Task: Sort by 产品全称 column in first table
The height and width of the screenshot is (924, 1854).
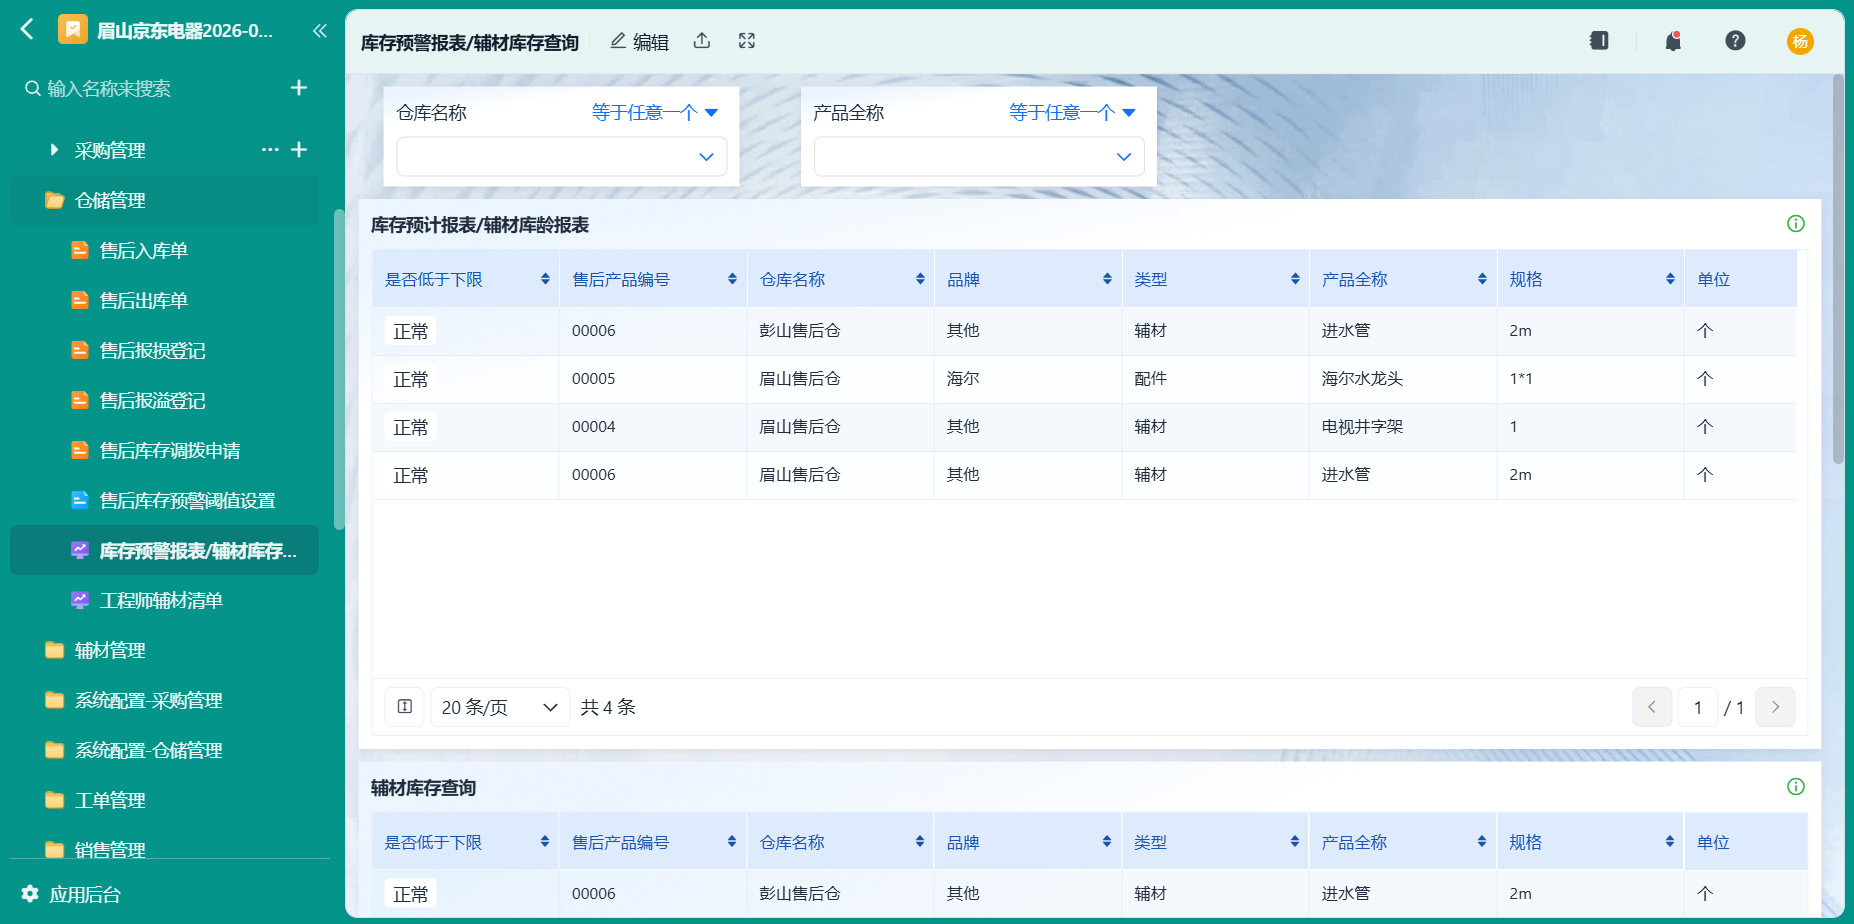Action: click(x=1482, y=279)
